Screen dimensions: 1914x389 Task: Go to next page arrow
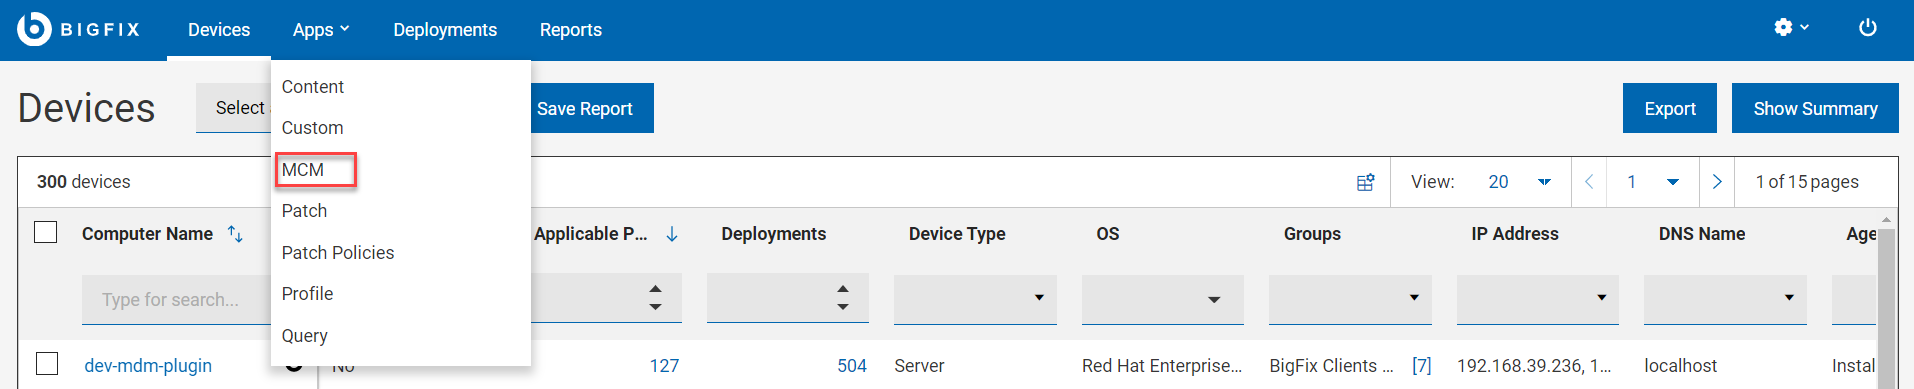coord(1717,182)
